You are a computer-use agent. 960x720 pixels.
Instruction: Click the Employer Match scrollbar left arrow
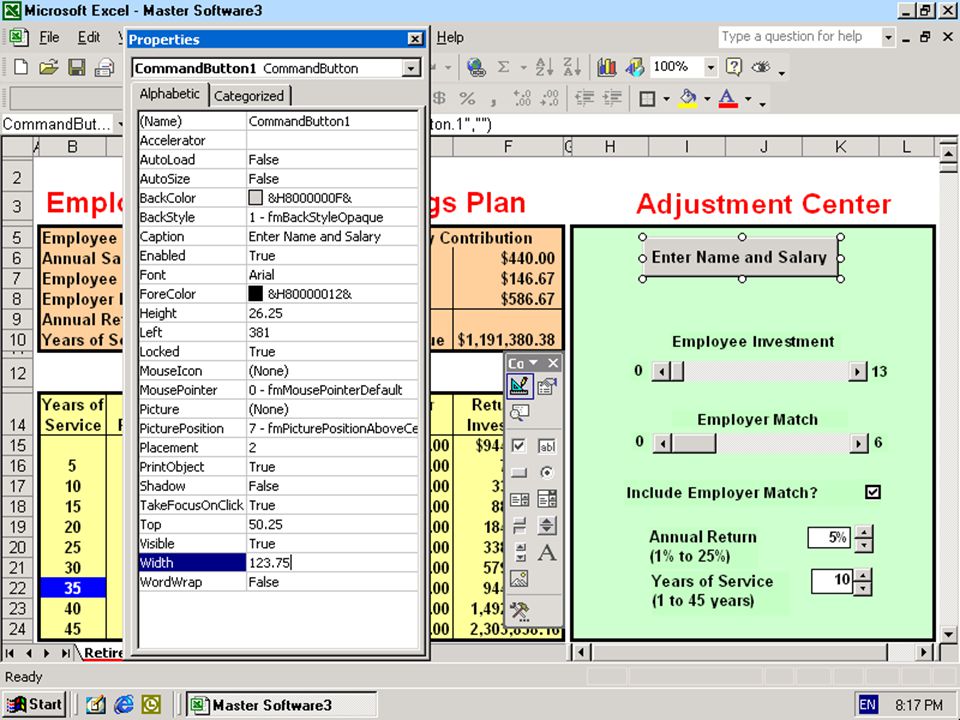pos(662,443)
